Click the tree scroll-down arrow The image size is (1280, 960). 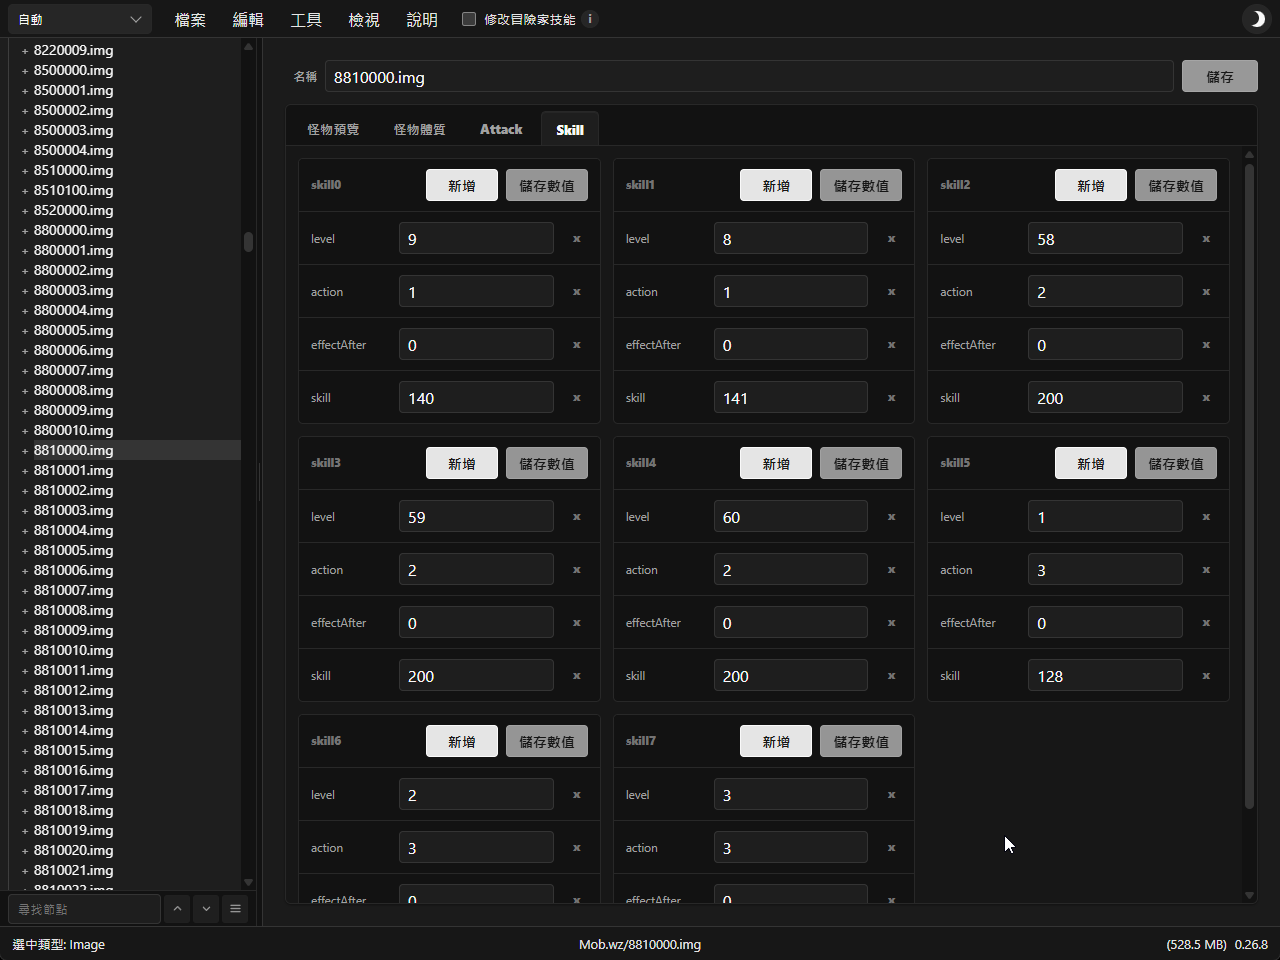(x=248, y=882)
